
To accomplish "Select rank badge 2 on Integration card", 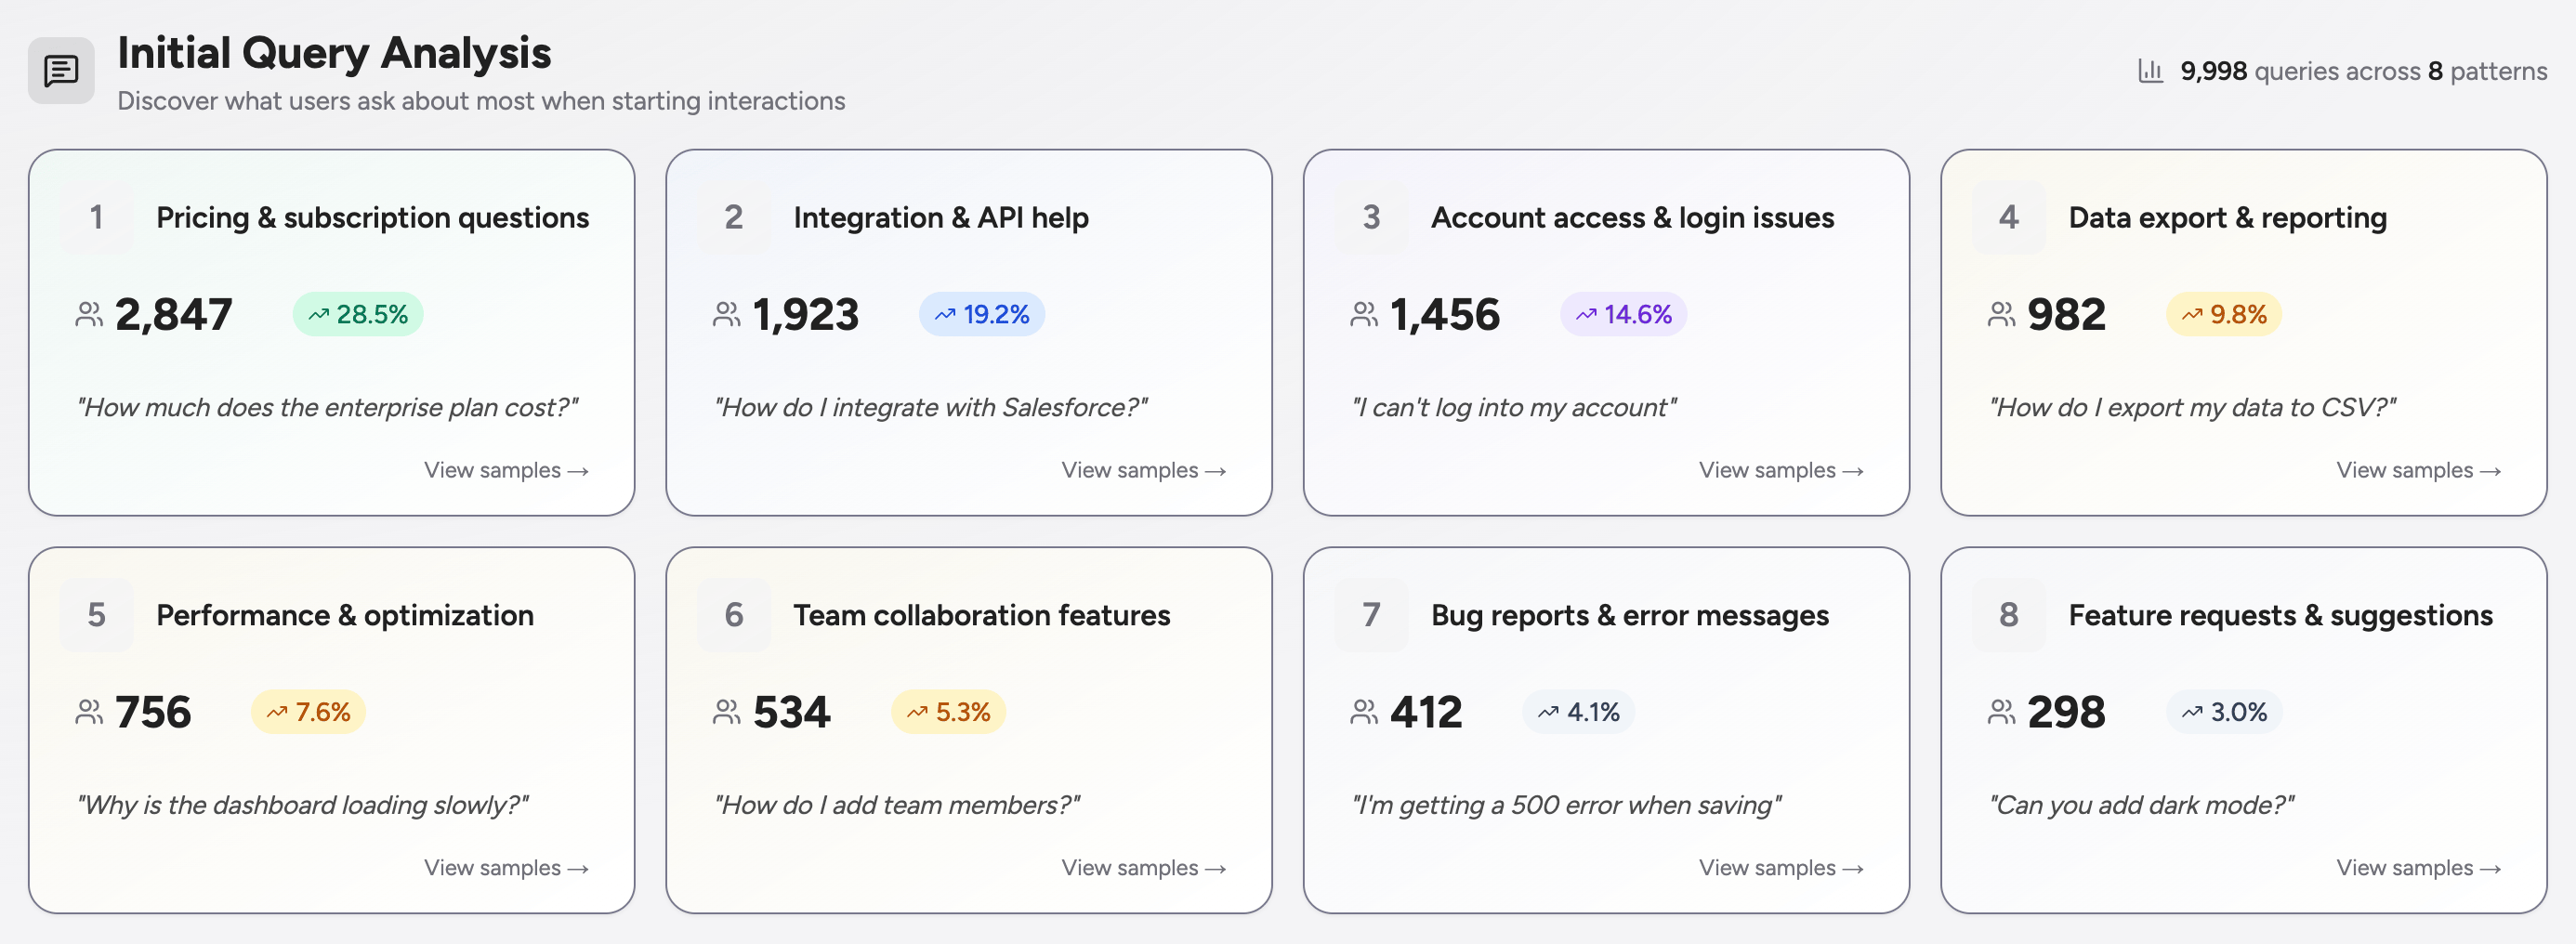I will point(734,218).
